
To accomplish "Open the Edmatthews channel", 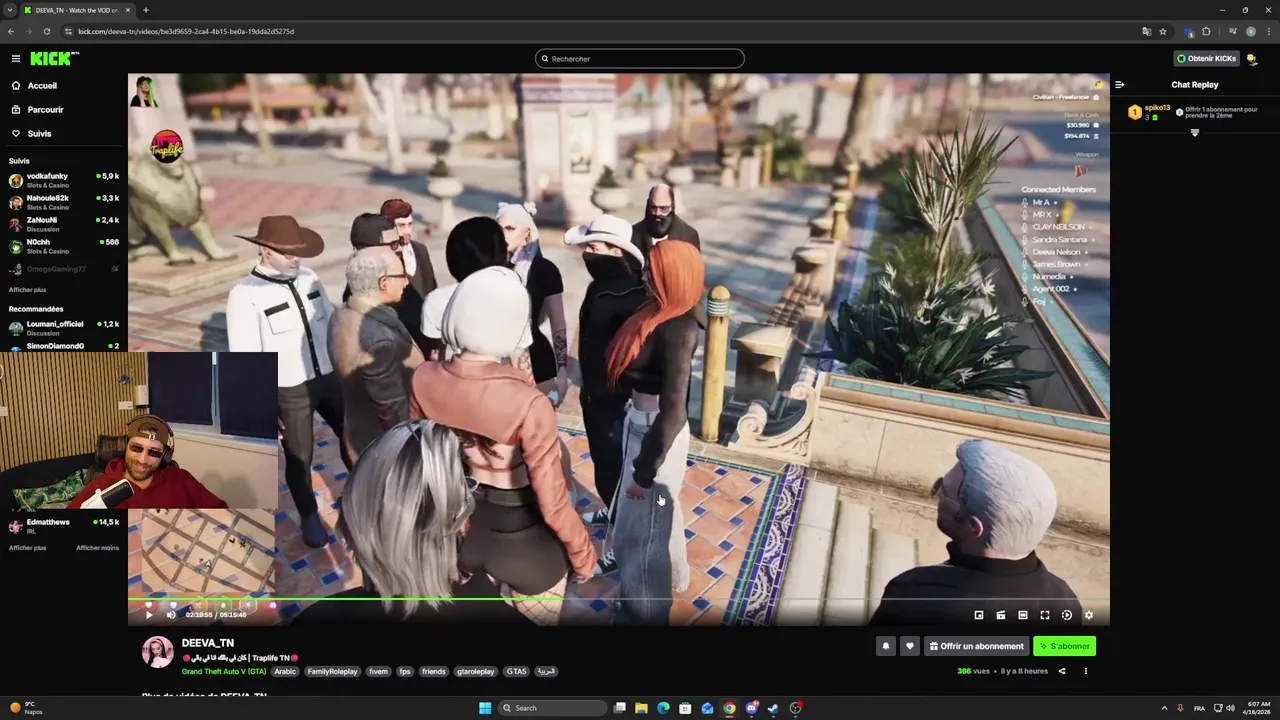I will pyautogui.click(x=64, y=526).
